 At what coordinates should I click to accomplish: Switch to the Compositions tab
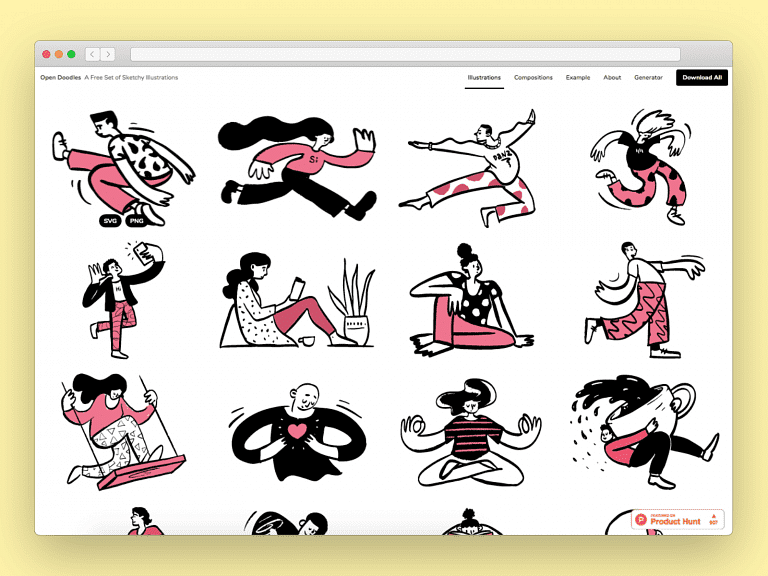coord(533,77)
